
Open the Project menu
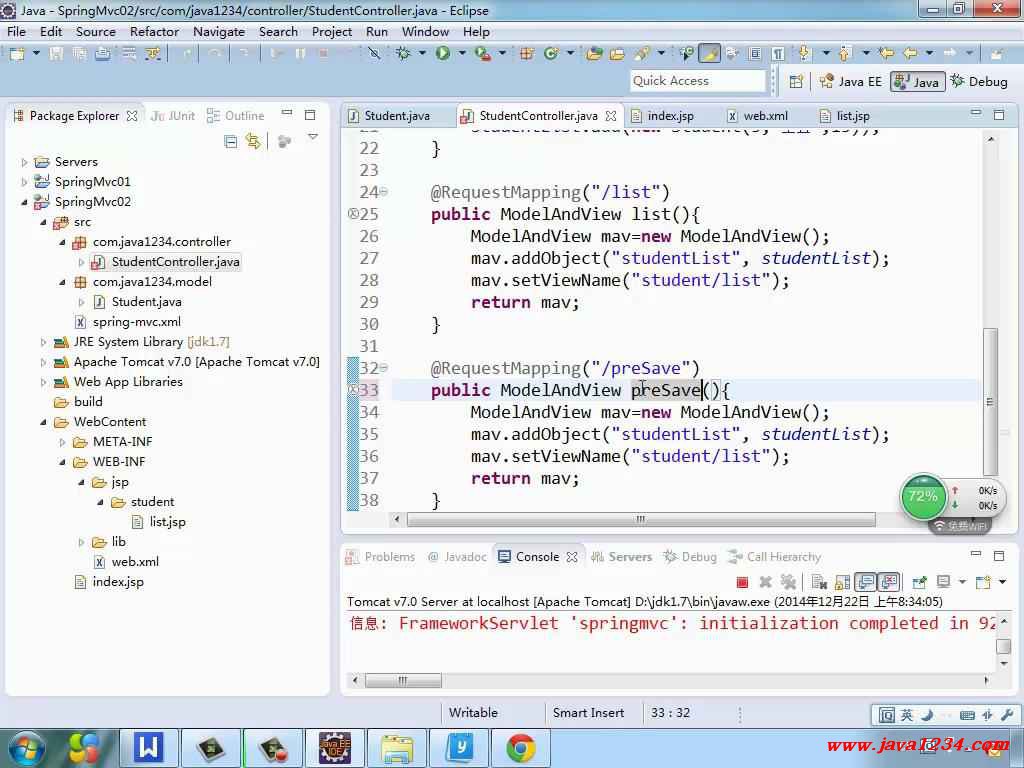coord(332,31)
